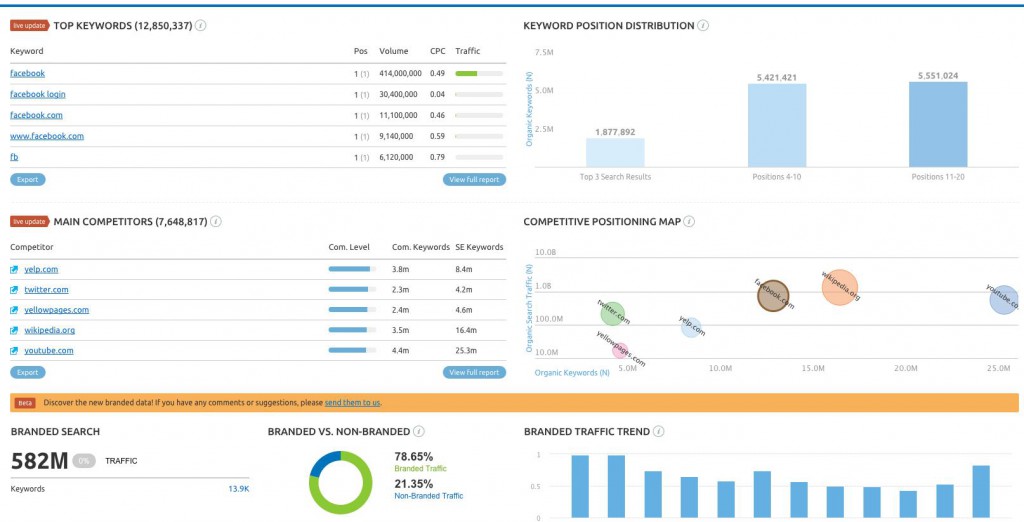Viewport: 1024px width, 522px height.
Task: Open external link icon for twitter.com
Action: (14, 289)
